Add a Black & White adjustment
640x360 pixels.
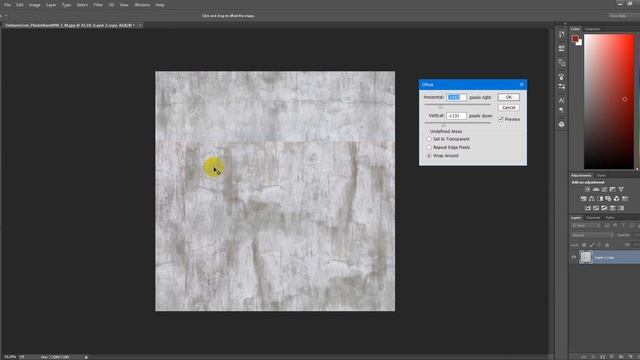point(600,199)
